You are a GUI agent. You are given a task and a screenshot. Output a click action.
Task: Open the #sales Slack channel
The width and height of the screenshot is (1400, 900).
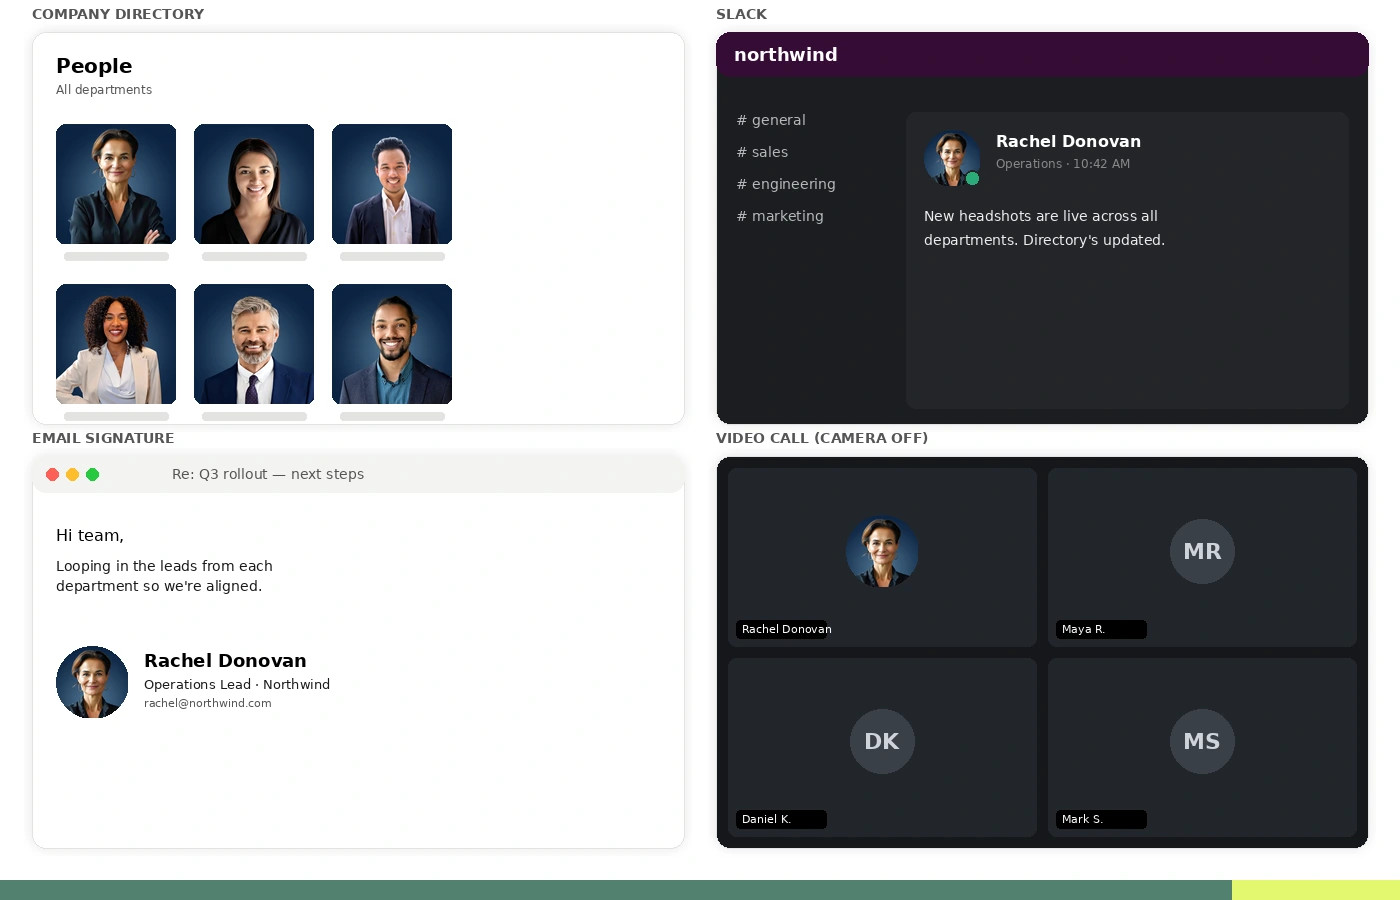point(762,152)
